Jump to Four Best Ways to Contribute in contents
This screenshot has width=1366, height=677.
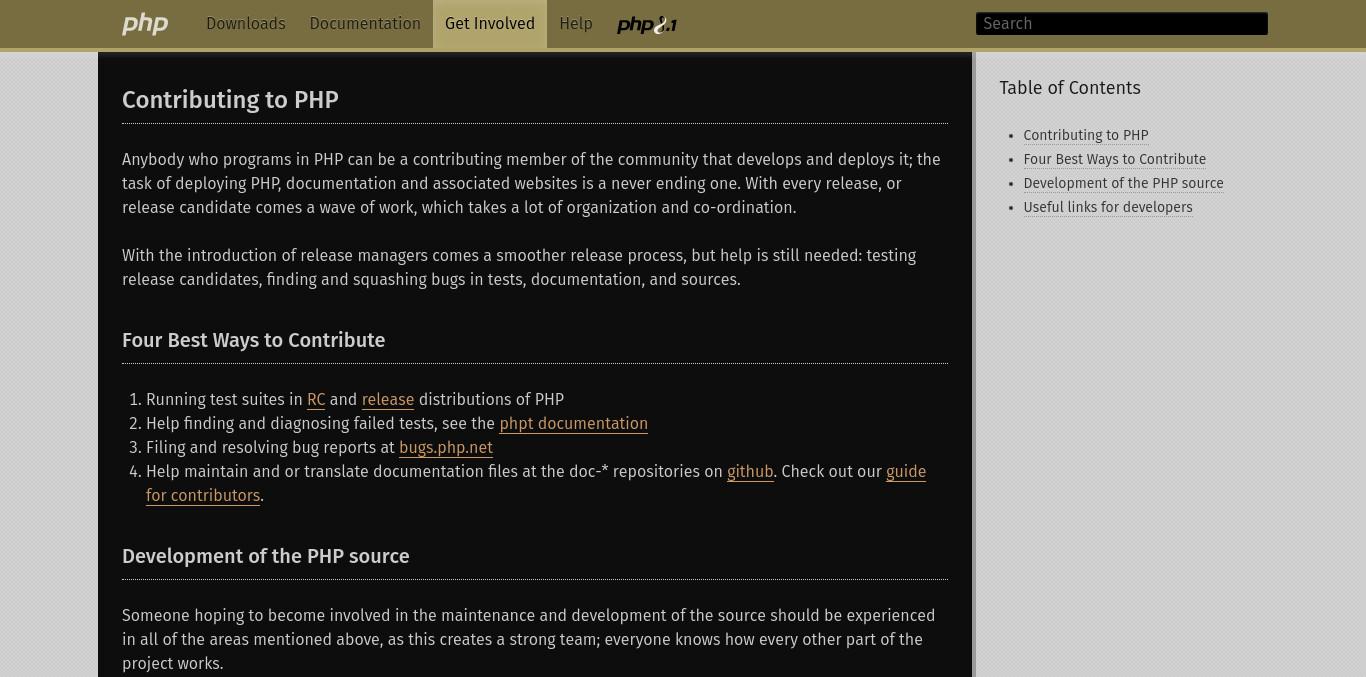click(x=1115, y=159)
